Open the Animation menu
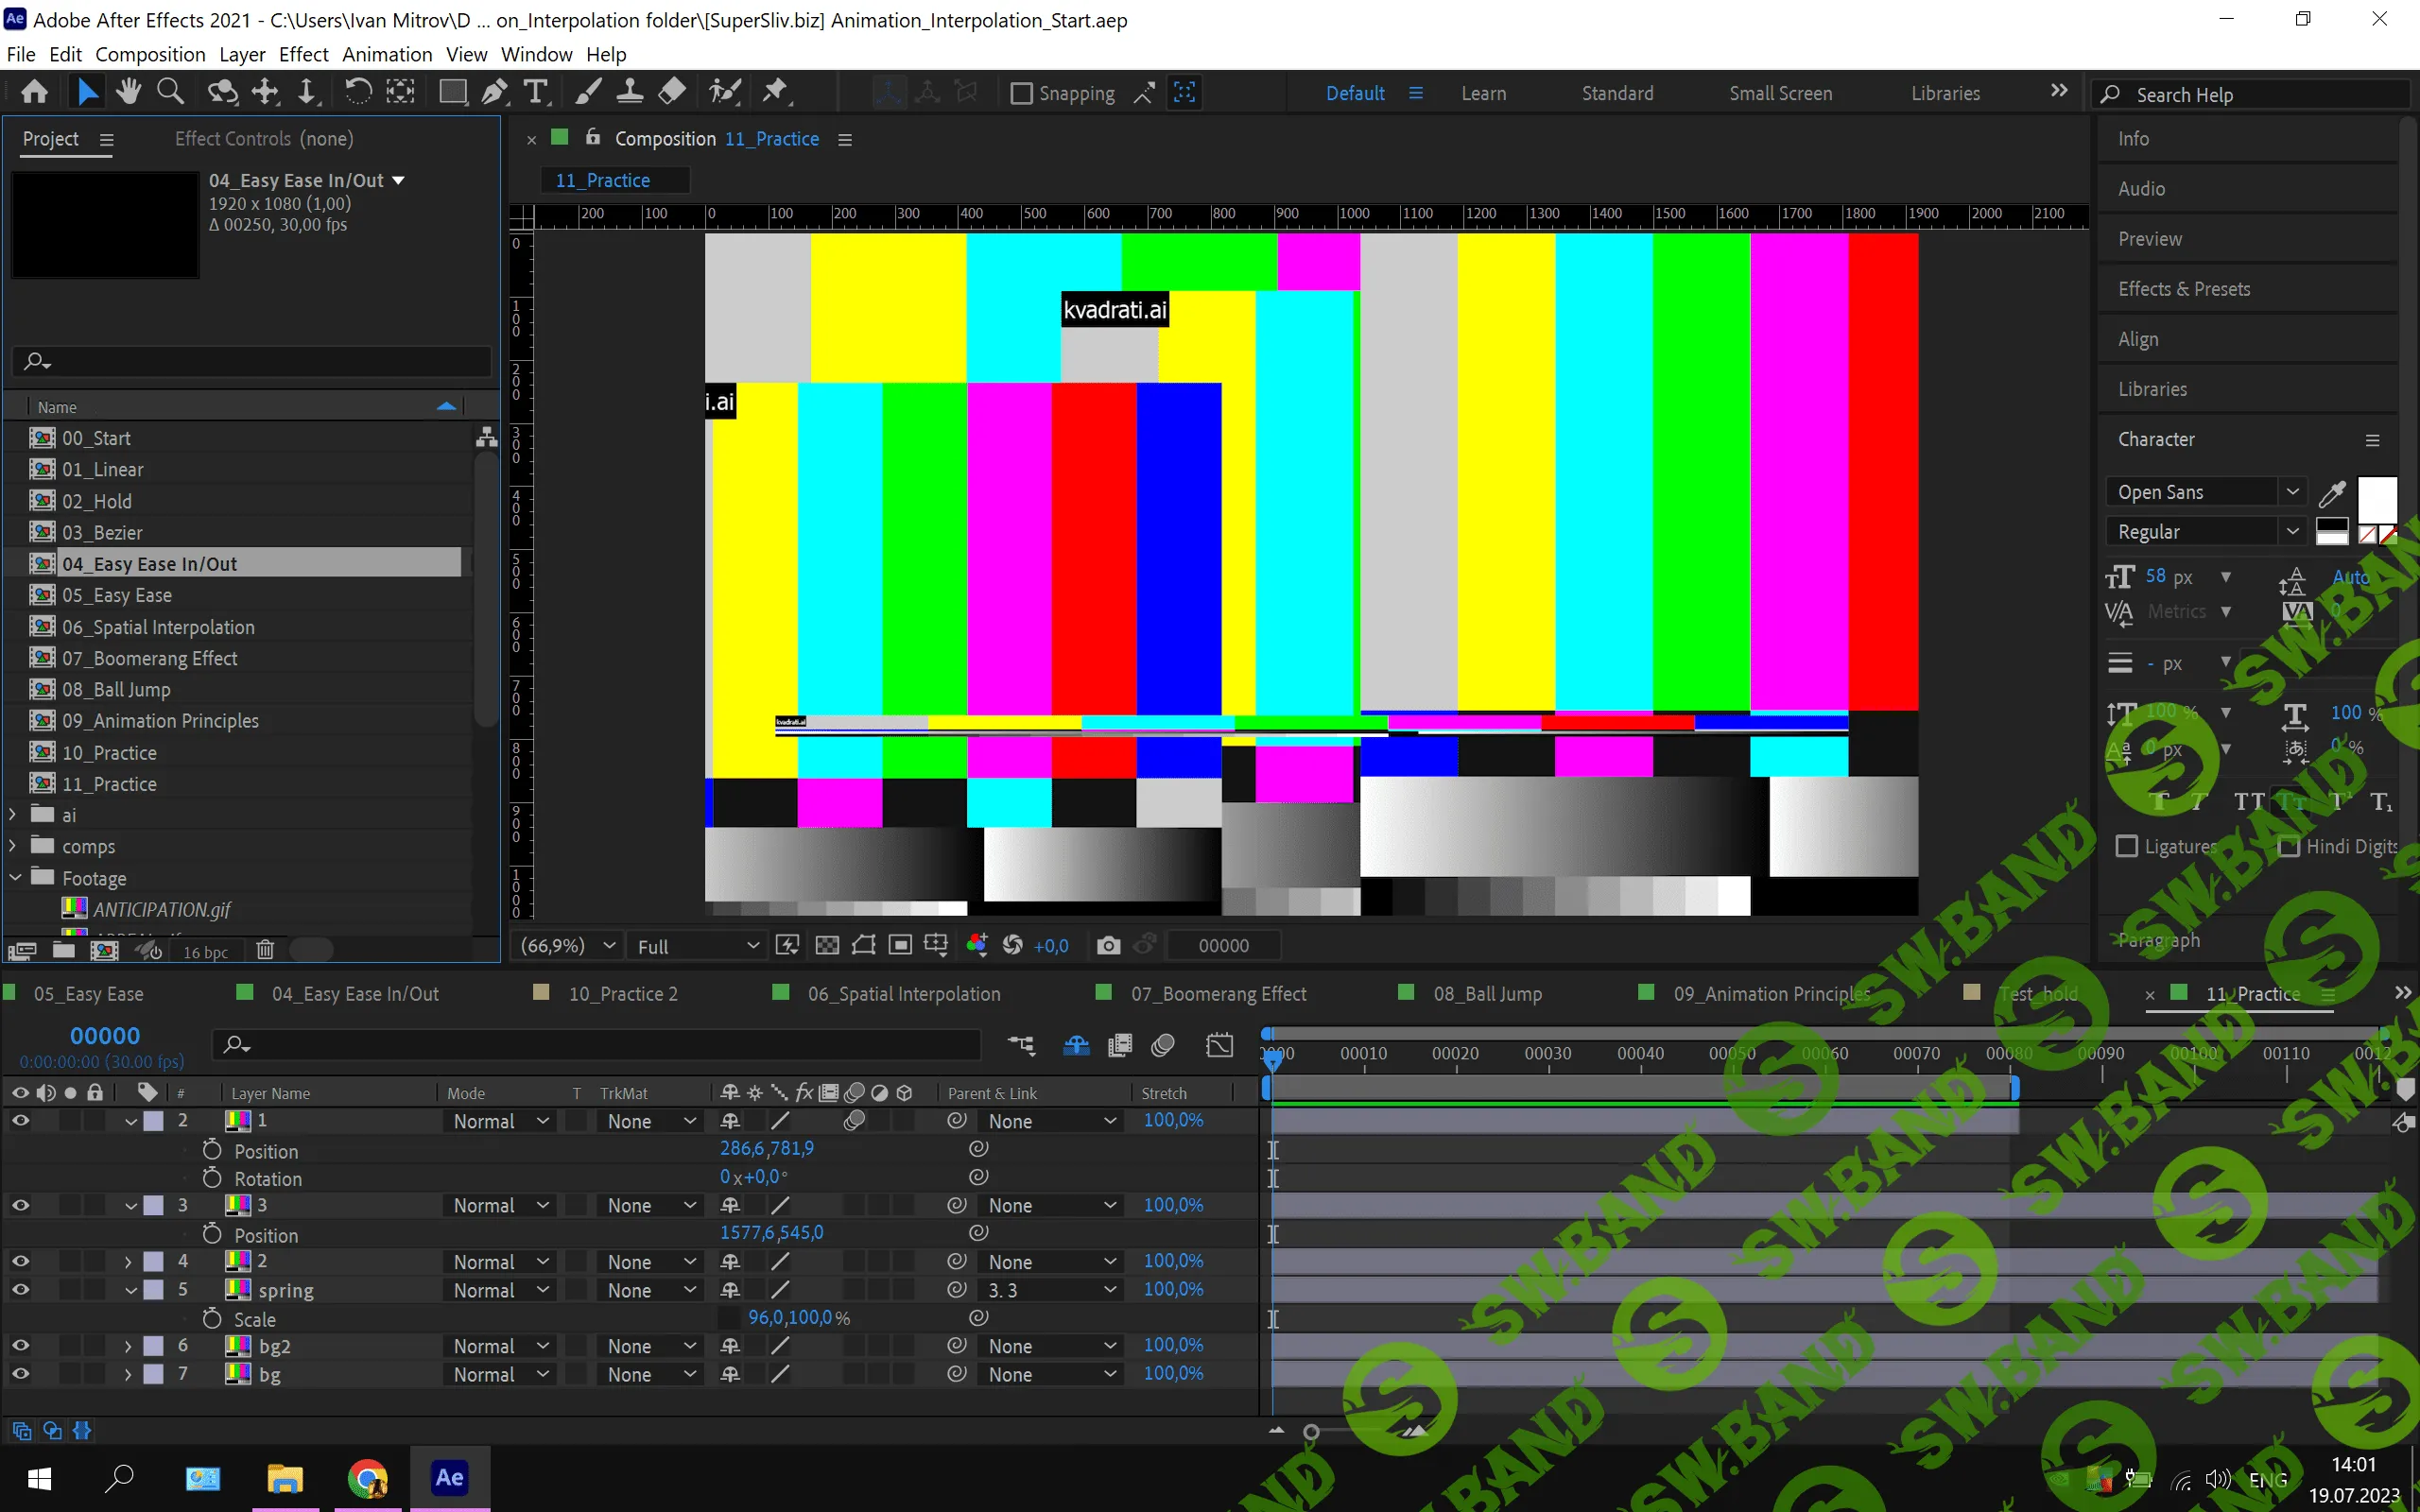Image resolution: width=2420 pixels, height=1512 pixels. coord(387,54)
